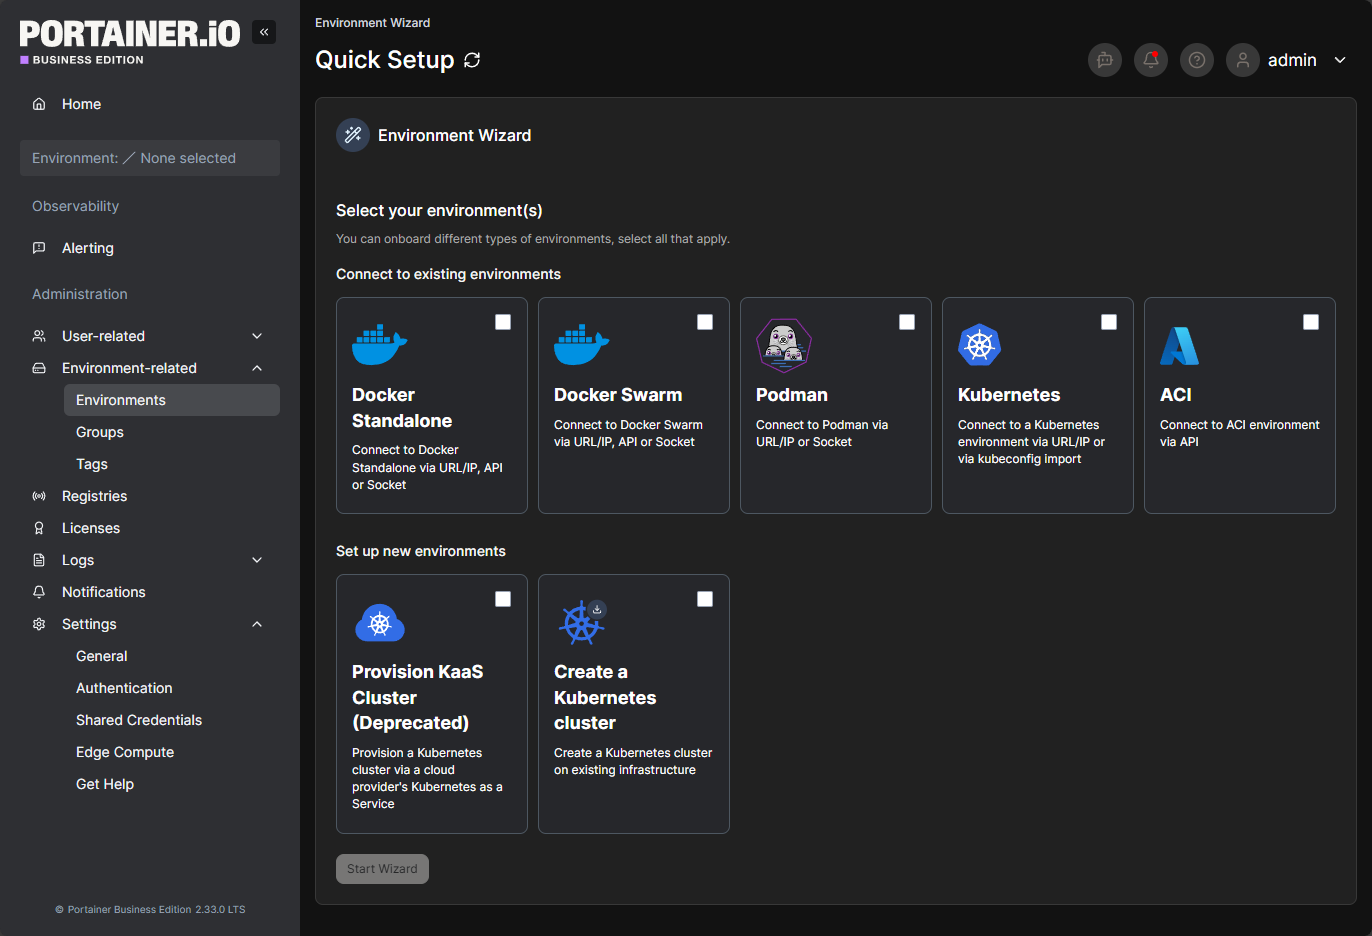Select the Create a Kubernetes cluster checkbox
The image size is (1372, 936).
point(705,599)
